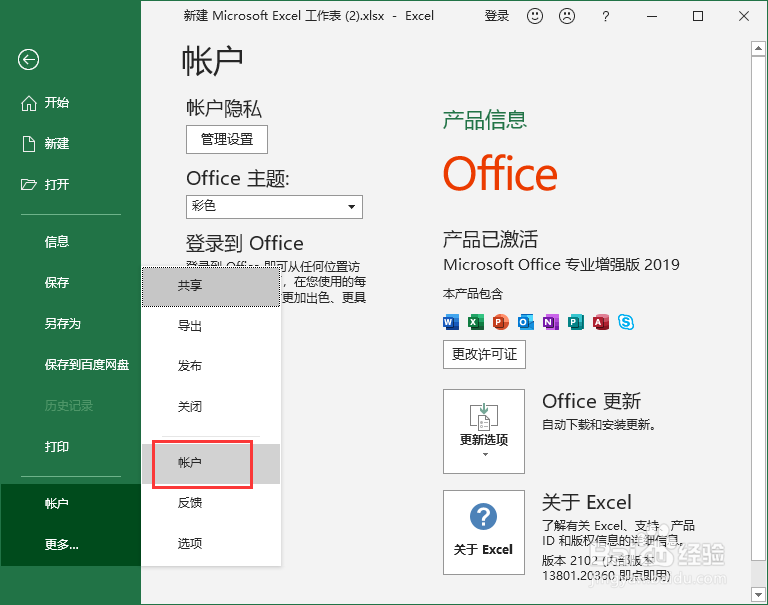The height and width of the screenshot is (605, 768).
Task: Open 选项 Options in the popup menu
Action: point(211,544)
